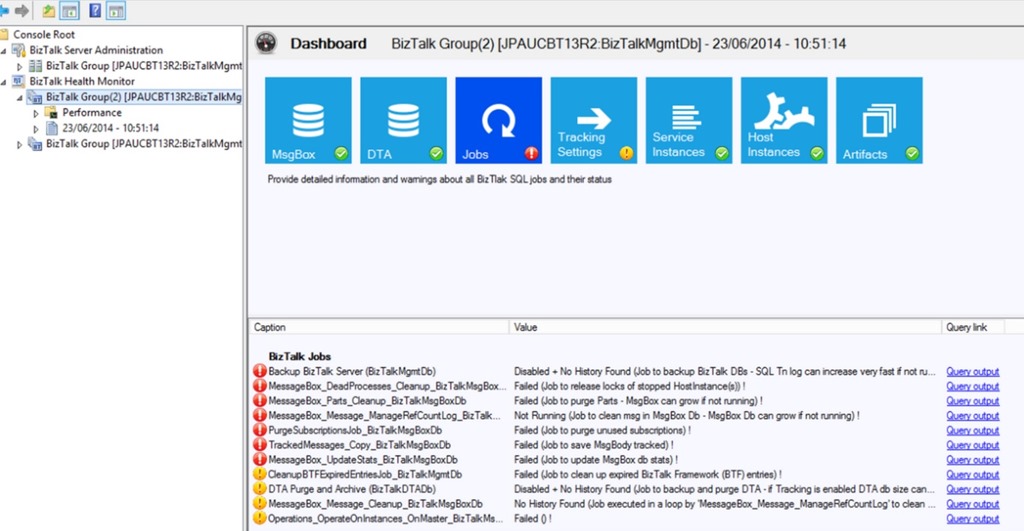The width and height of the screenshot is (1024, 531).
Task: Open Query output for MessageBox_Message_ManageRefCountLog
Action: coord(972,416)
